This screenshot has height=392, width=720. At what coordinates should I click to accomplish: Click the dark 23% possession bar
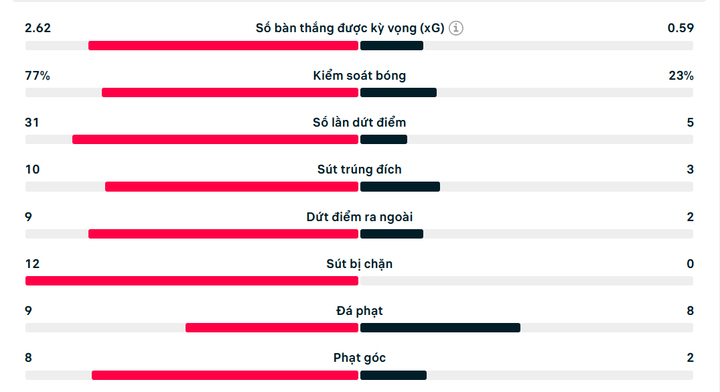[399, 92]
